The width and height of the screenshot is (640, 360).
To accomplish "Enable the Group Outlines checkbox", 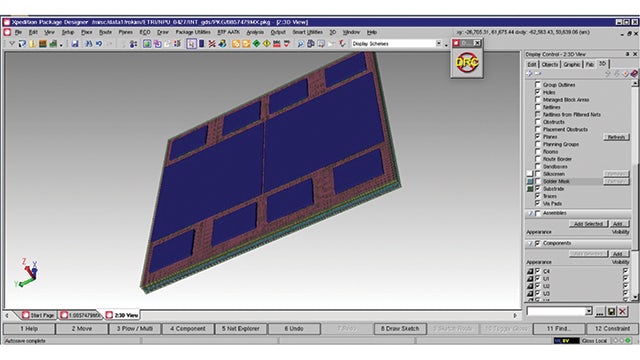I will pyautogui.click(x=538, y=84).
